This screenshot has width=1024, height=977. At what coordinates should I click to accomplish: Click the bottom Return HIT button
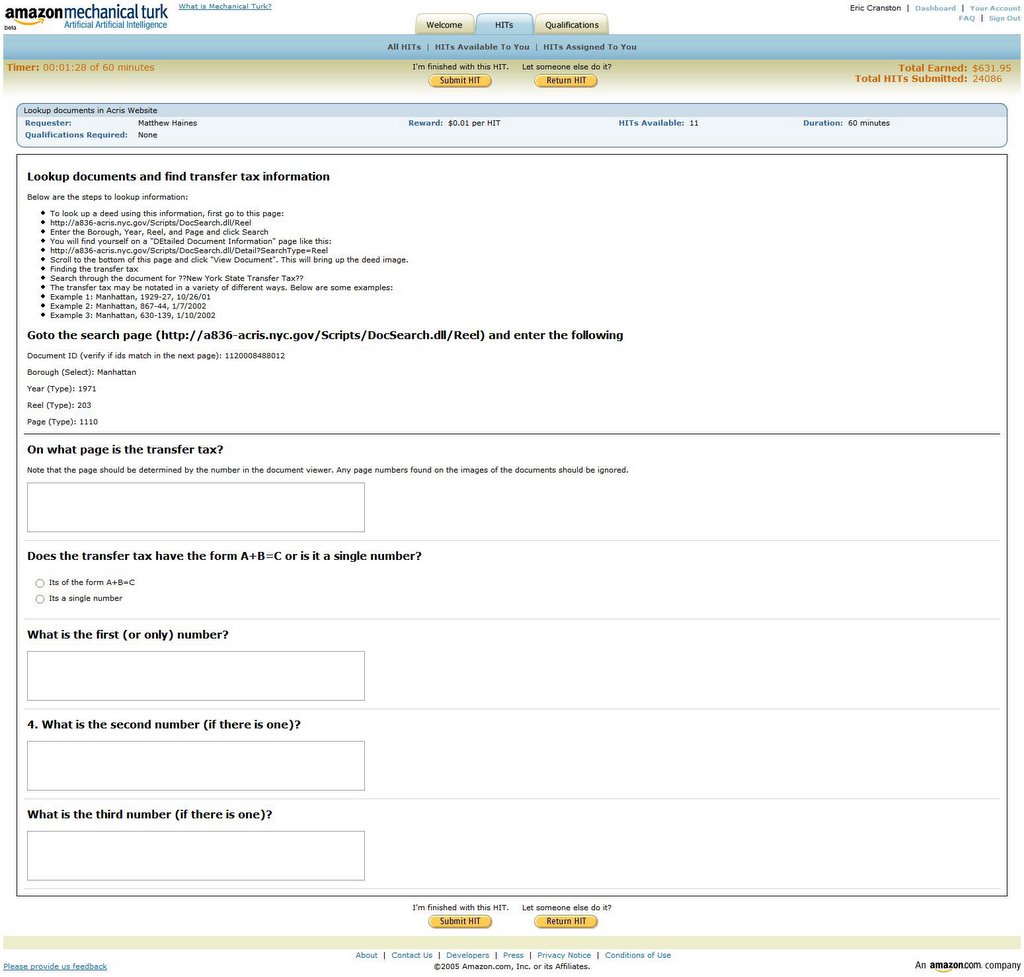coord(566,921)
